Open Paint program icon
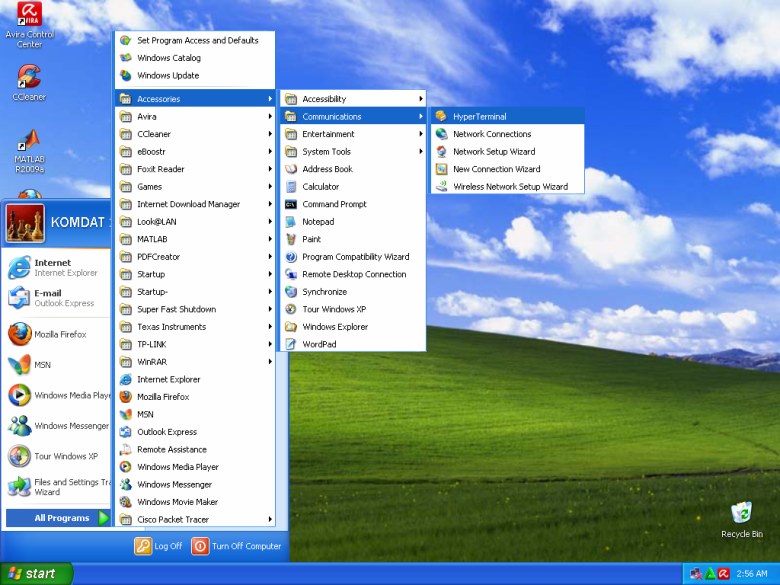Image resolution: width=780 pixels, height=585 pixels. [x=291, y=239]
